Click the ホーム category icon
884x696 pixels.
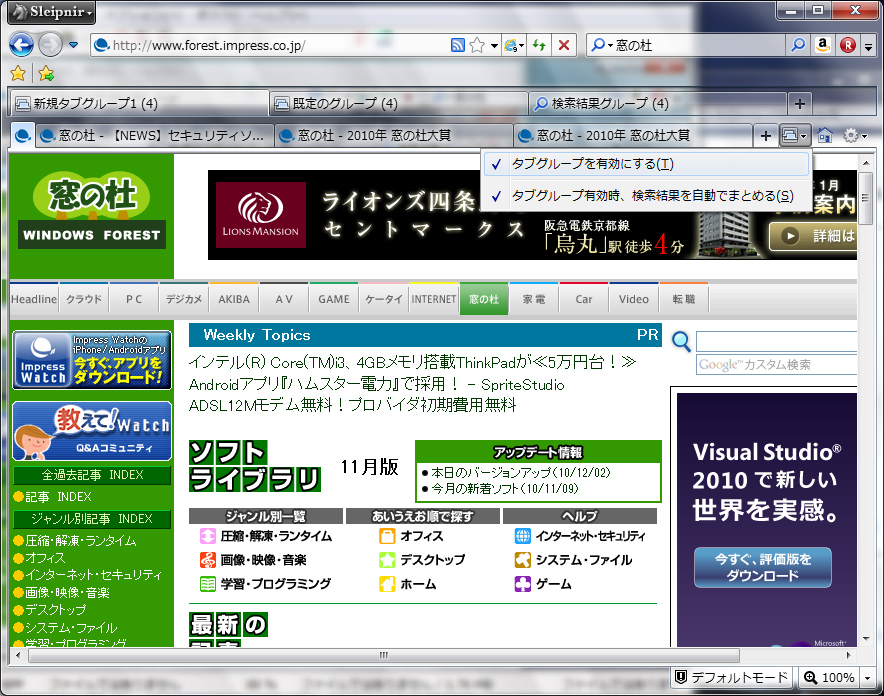tap(387, 584)
